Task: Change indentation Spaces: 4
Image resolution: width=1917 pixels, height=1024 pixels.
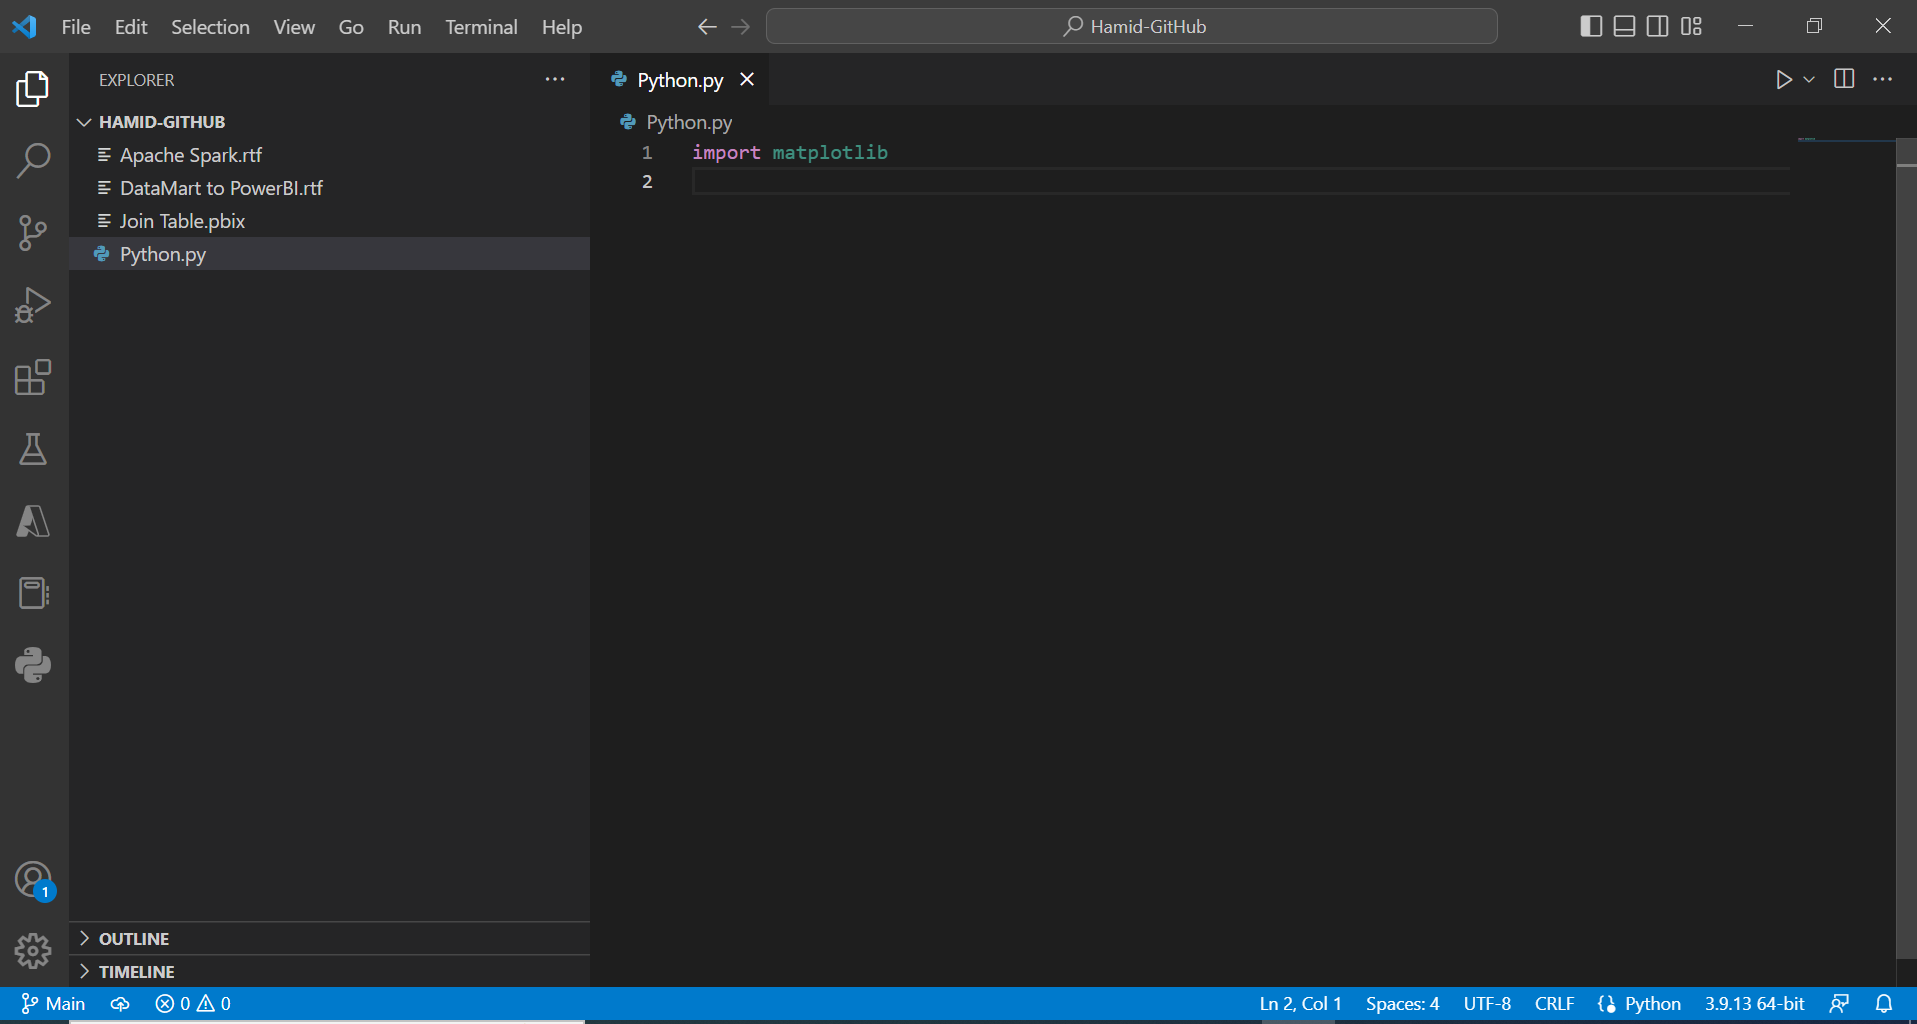Action: point(1402,1004)
